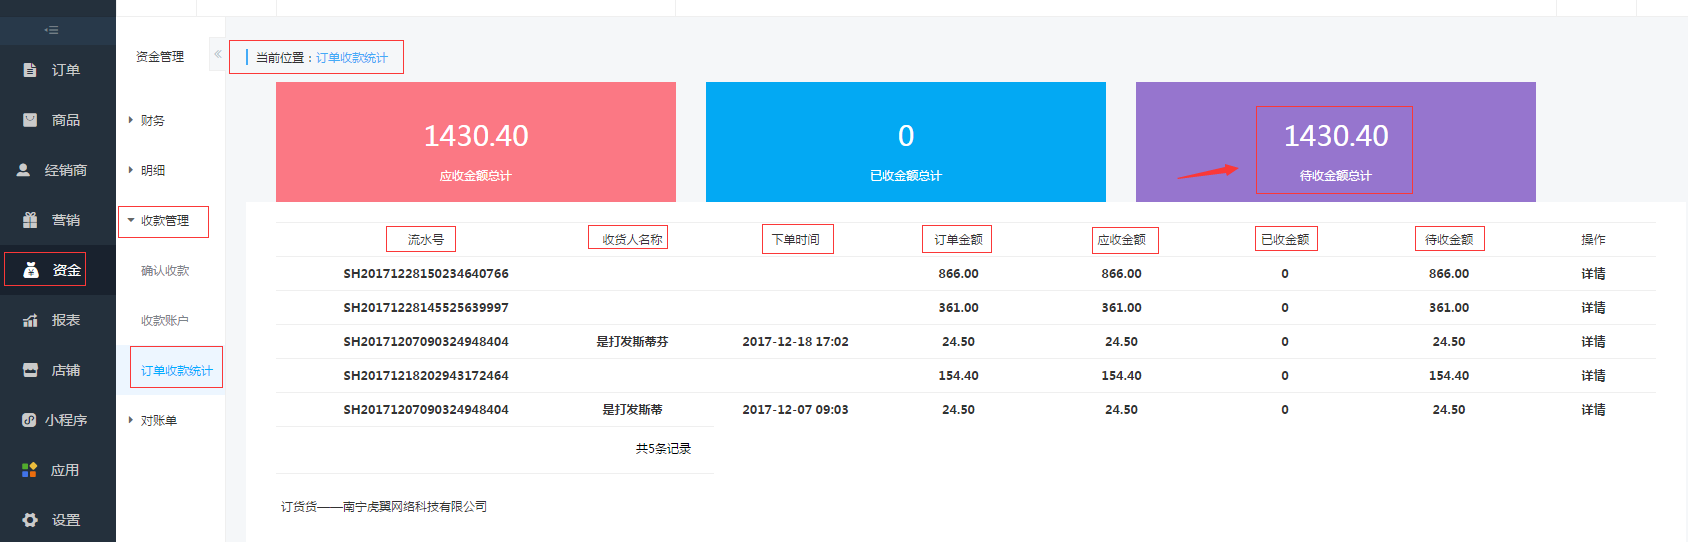The image size is (1688, 542).
Task: Collapse the 资金管理 submenu panel arrow
Action: (x=217, y=54)
